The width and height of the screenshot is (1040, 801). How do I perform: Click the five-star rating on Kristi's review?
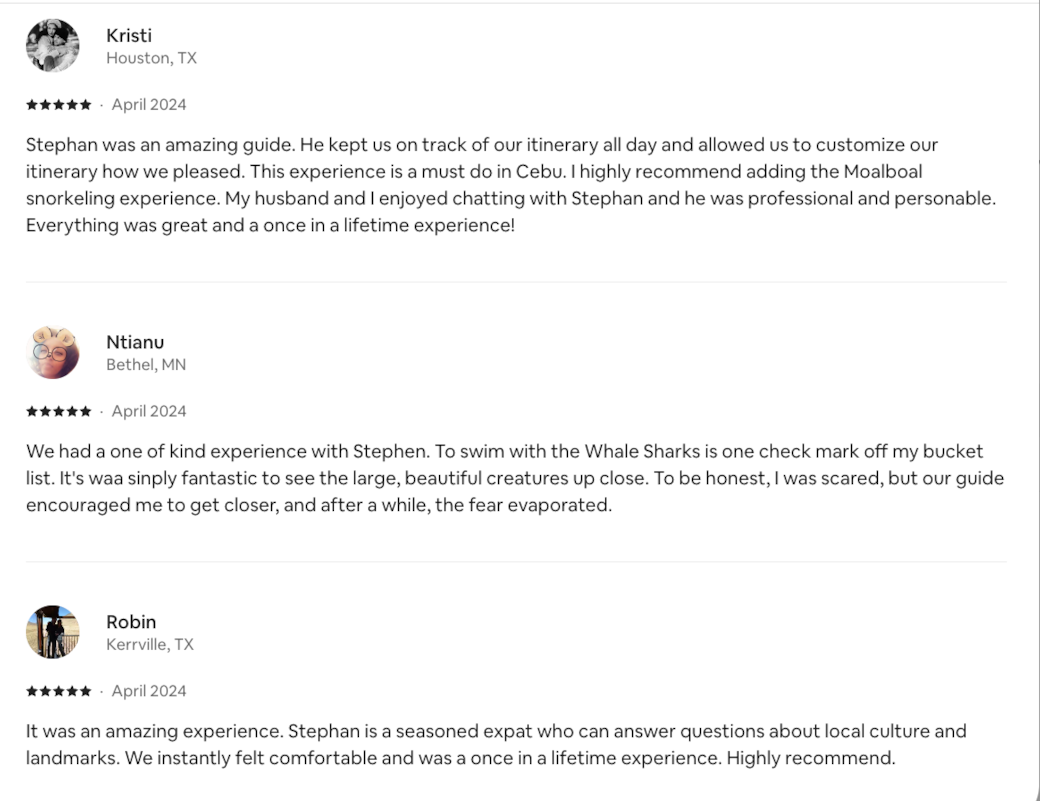(59, 105)
